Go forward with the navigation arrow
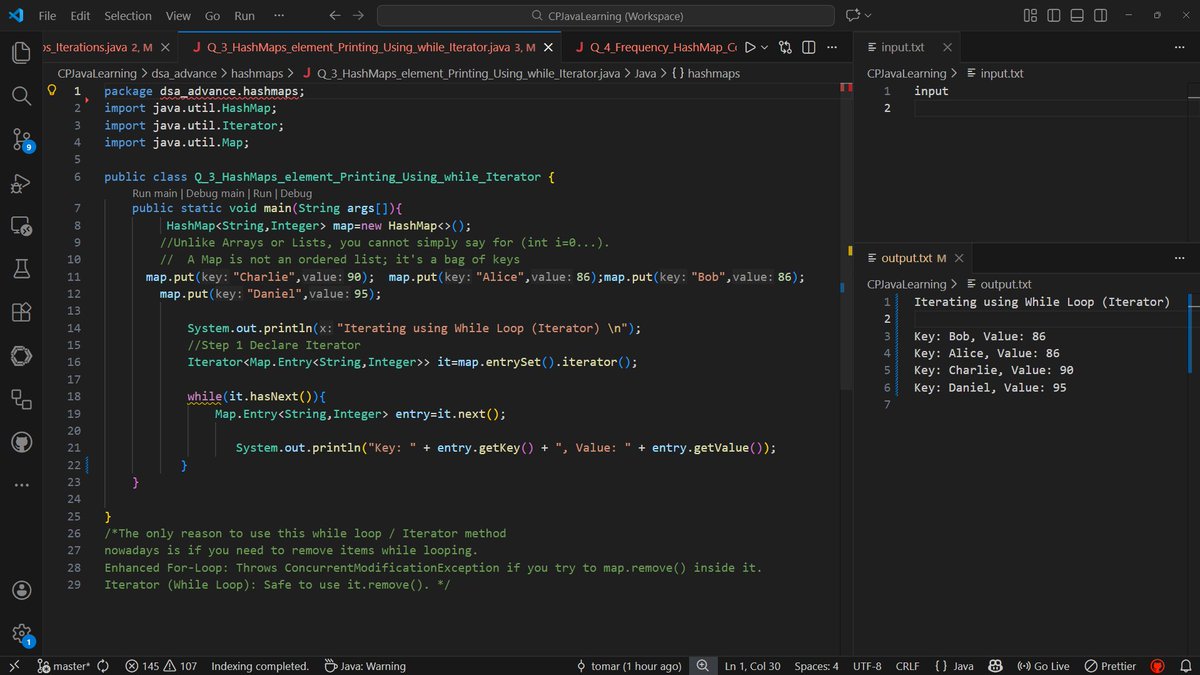 click(x=358, y=16)
